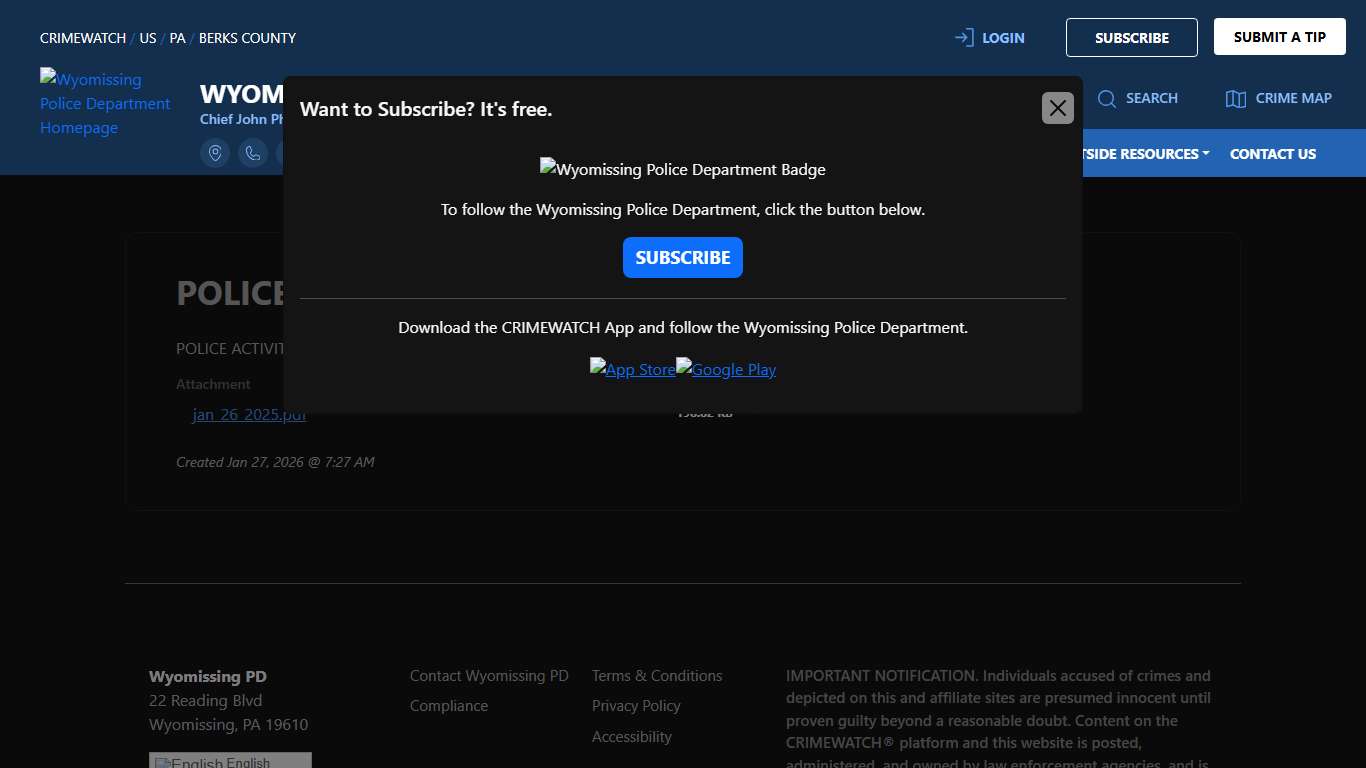Image resolution: width=1366 pixels, height=768 pixels.
Task: Open the Privacy Policy footer link
Action: pyautogui.click(x=636, y=706)
